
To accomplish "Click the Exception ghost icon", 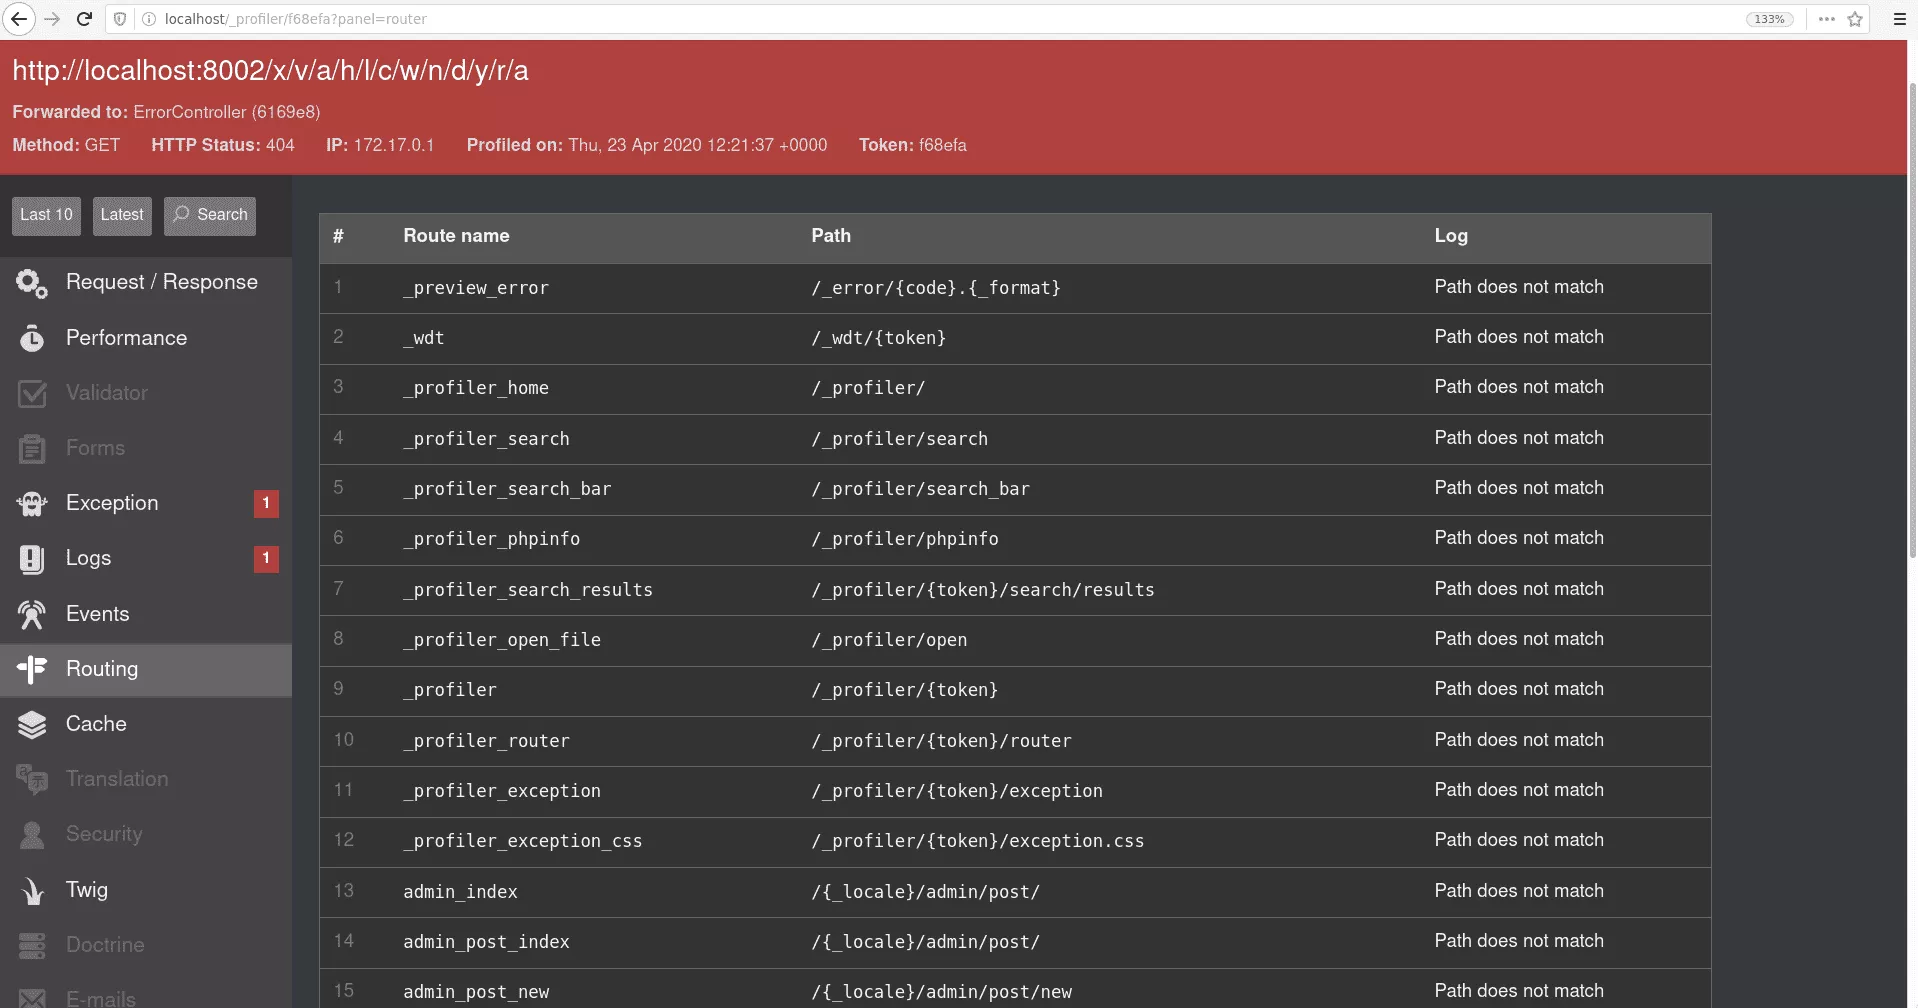I will (x=32, y=504).
